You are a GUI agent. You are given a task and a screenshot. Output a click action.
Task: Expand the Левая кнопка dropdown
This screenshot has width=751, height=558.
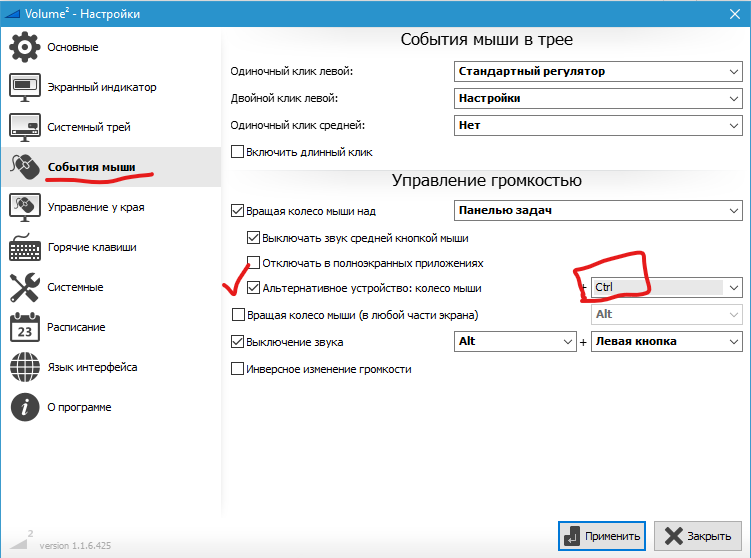[667, 342]
